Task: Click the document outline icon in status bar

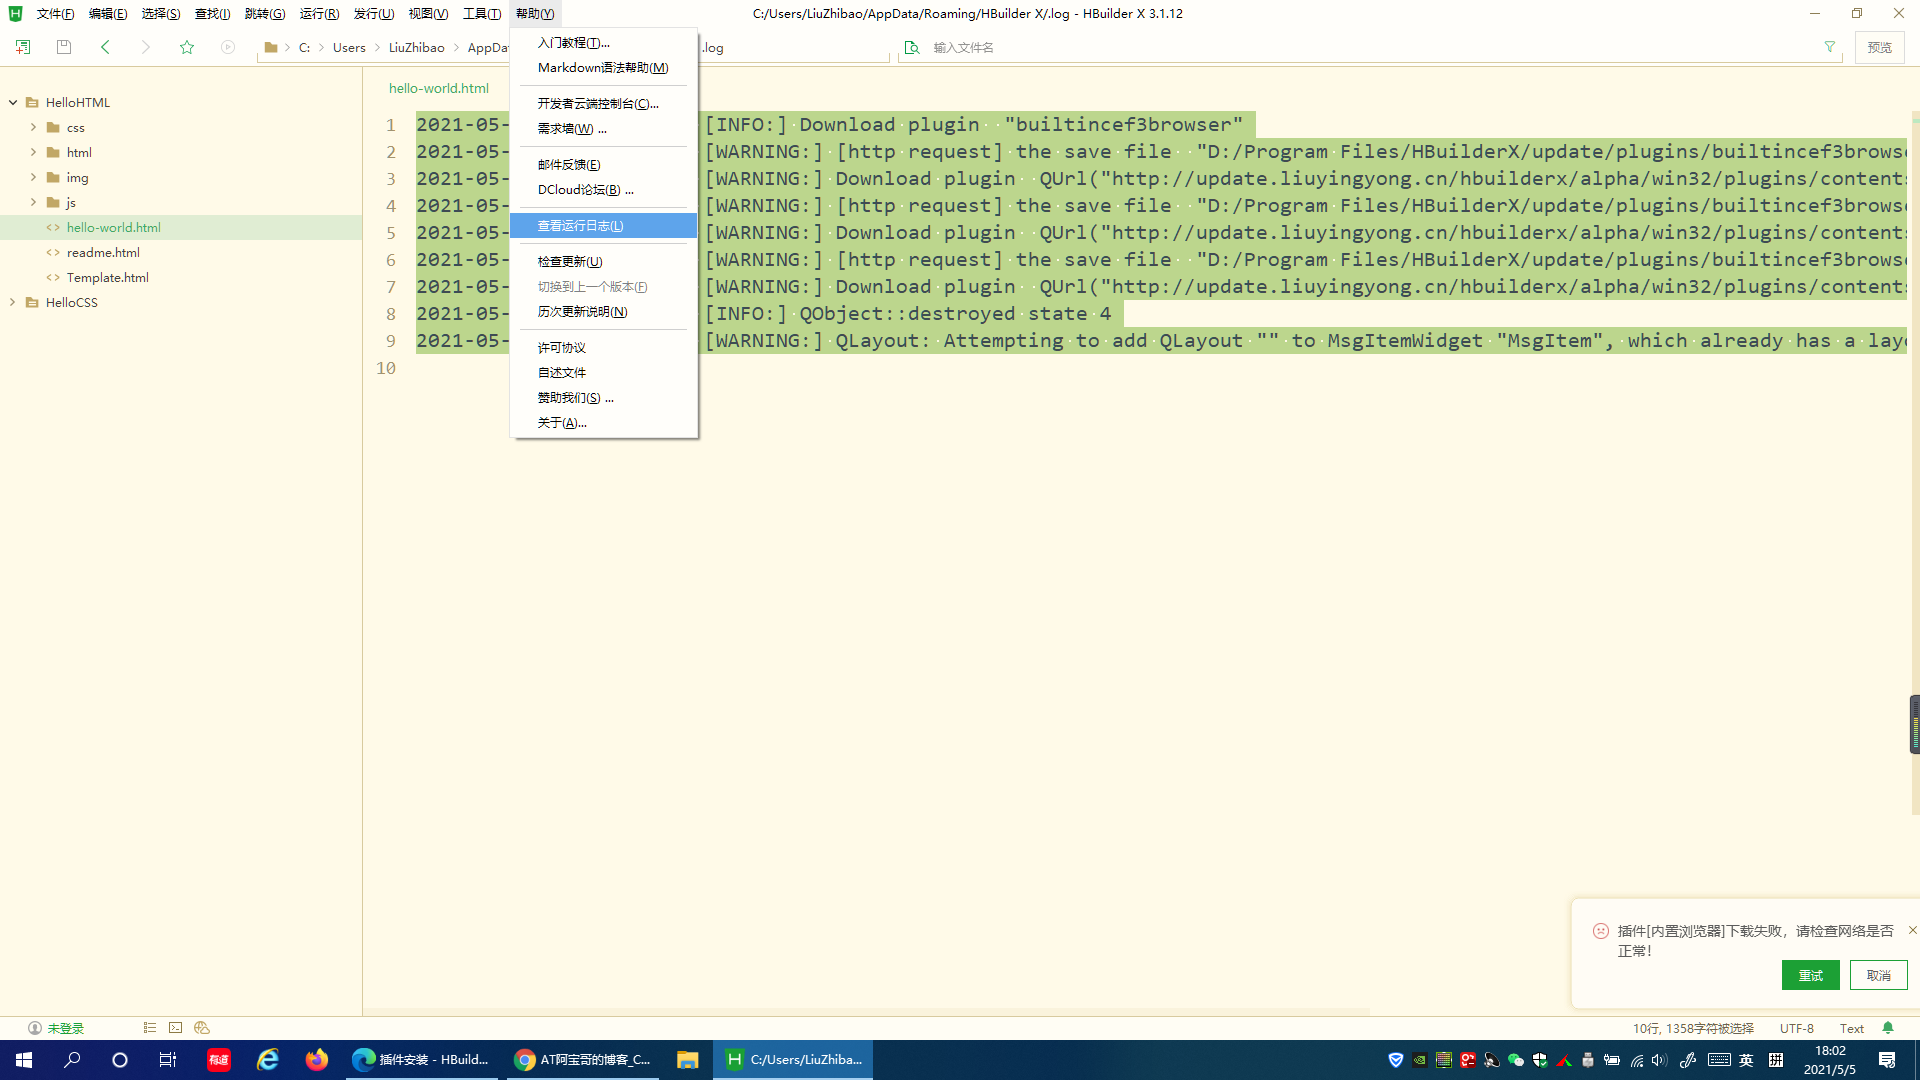Action: click(x=150, y=1028)
